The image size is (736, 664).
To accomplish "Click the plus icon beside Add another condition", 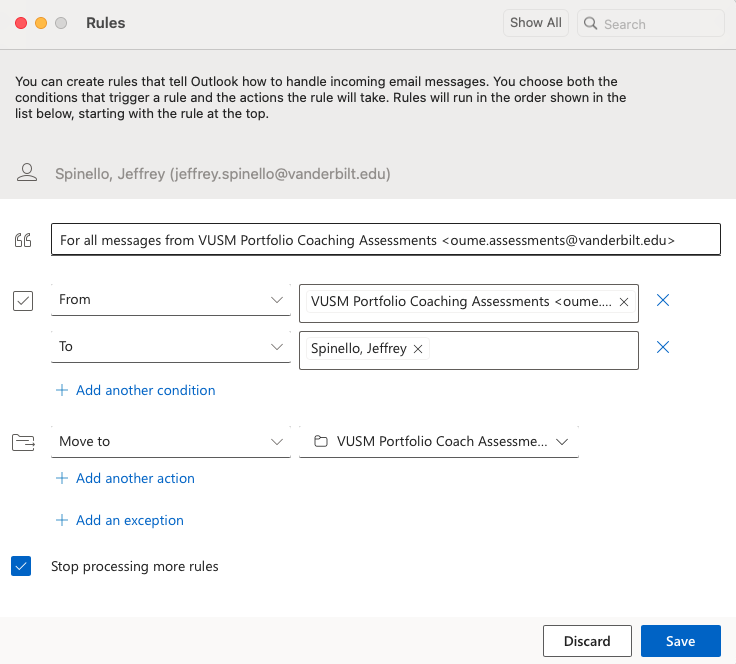I will coord(62,390).
